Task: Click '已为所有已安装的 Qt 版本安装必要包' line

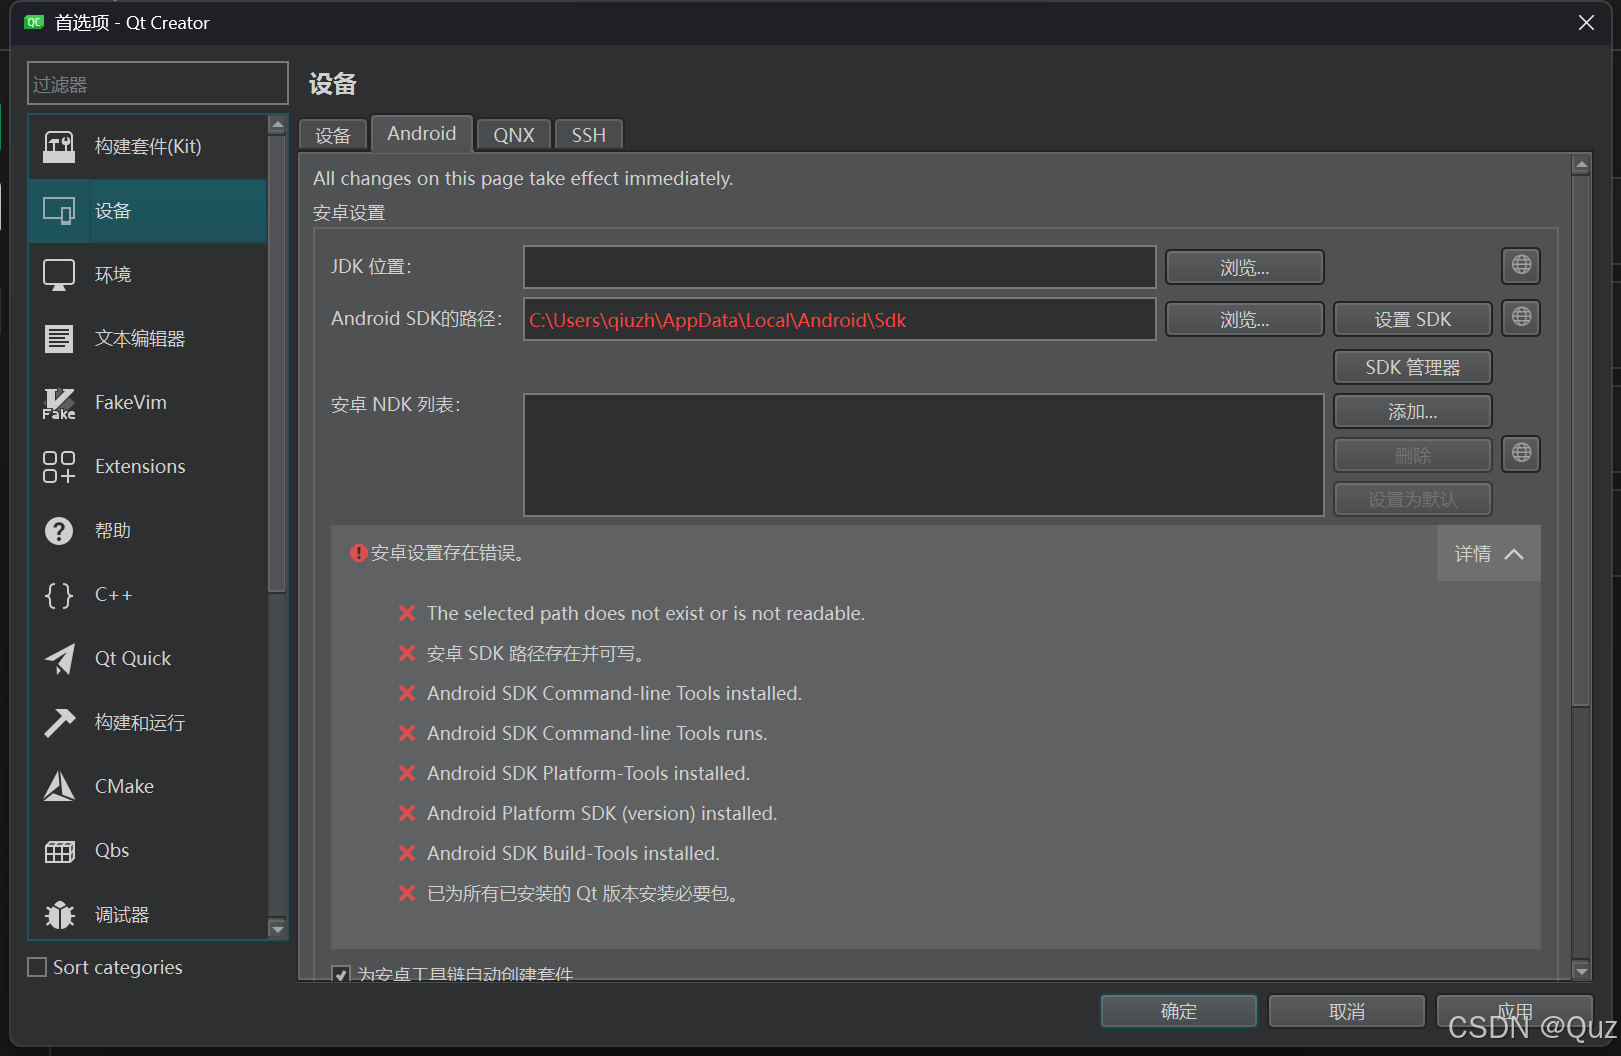Action: [584, 893]
